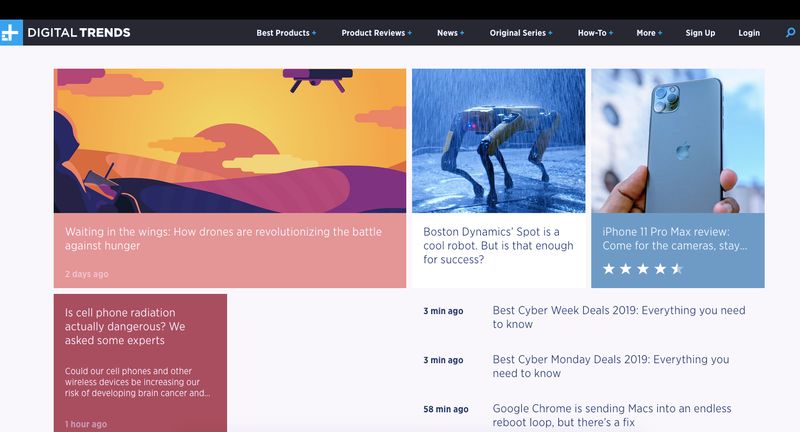Click the cell phone radiation summary text
The image size is (800, 432).
tap(137, 382)
